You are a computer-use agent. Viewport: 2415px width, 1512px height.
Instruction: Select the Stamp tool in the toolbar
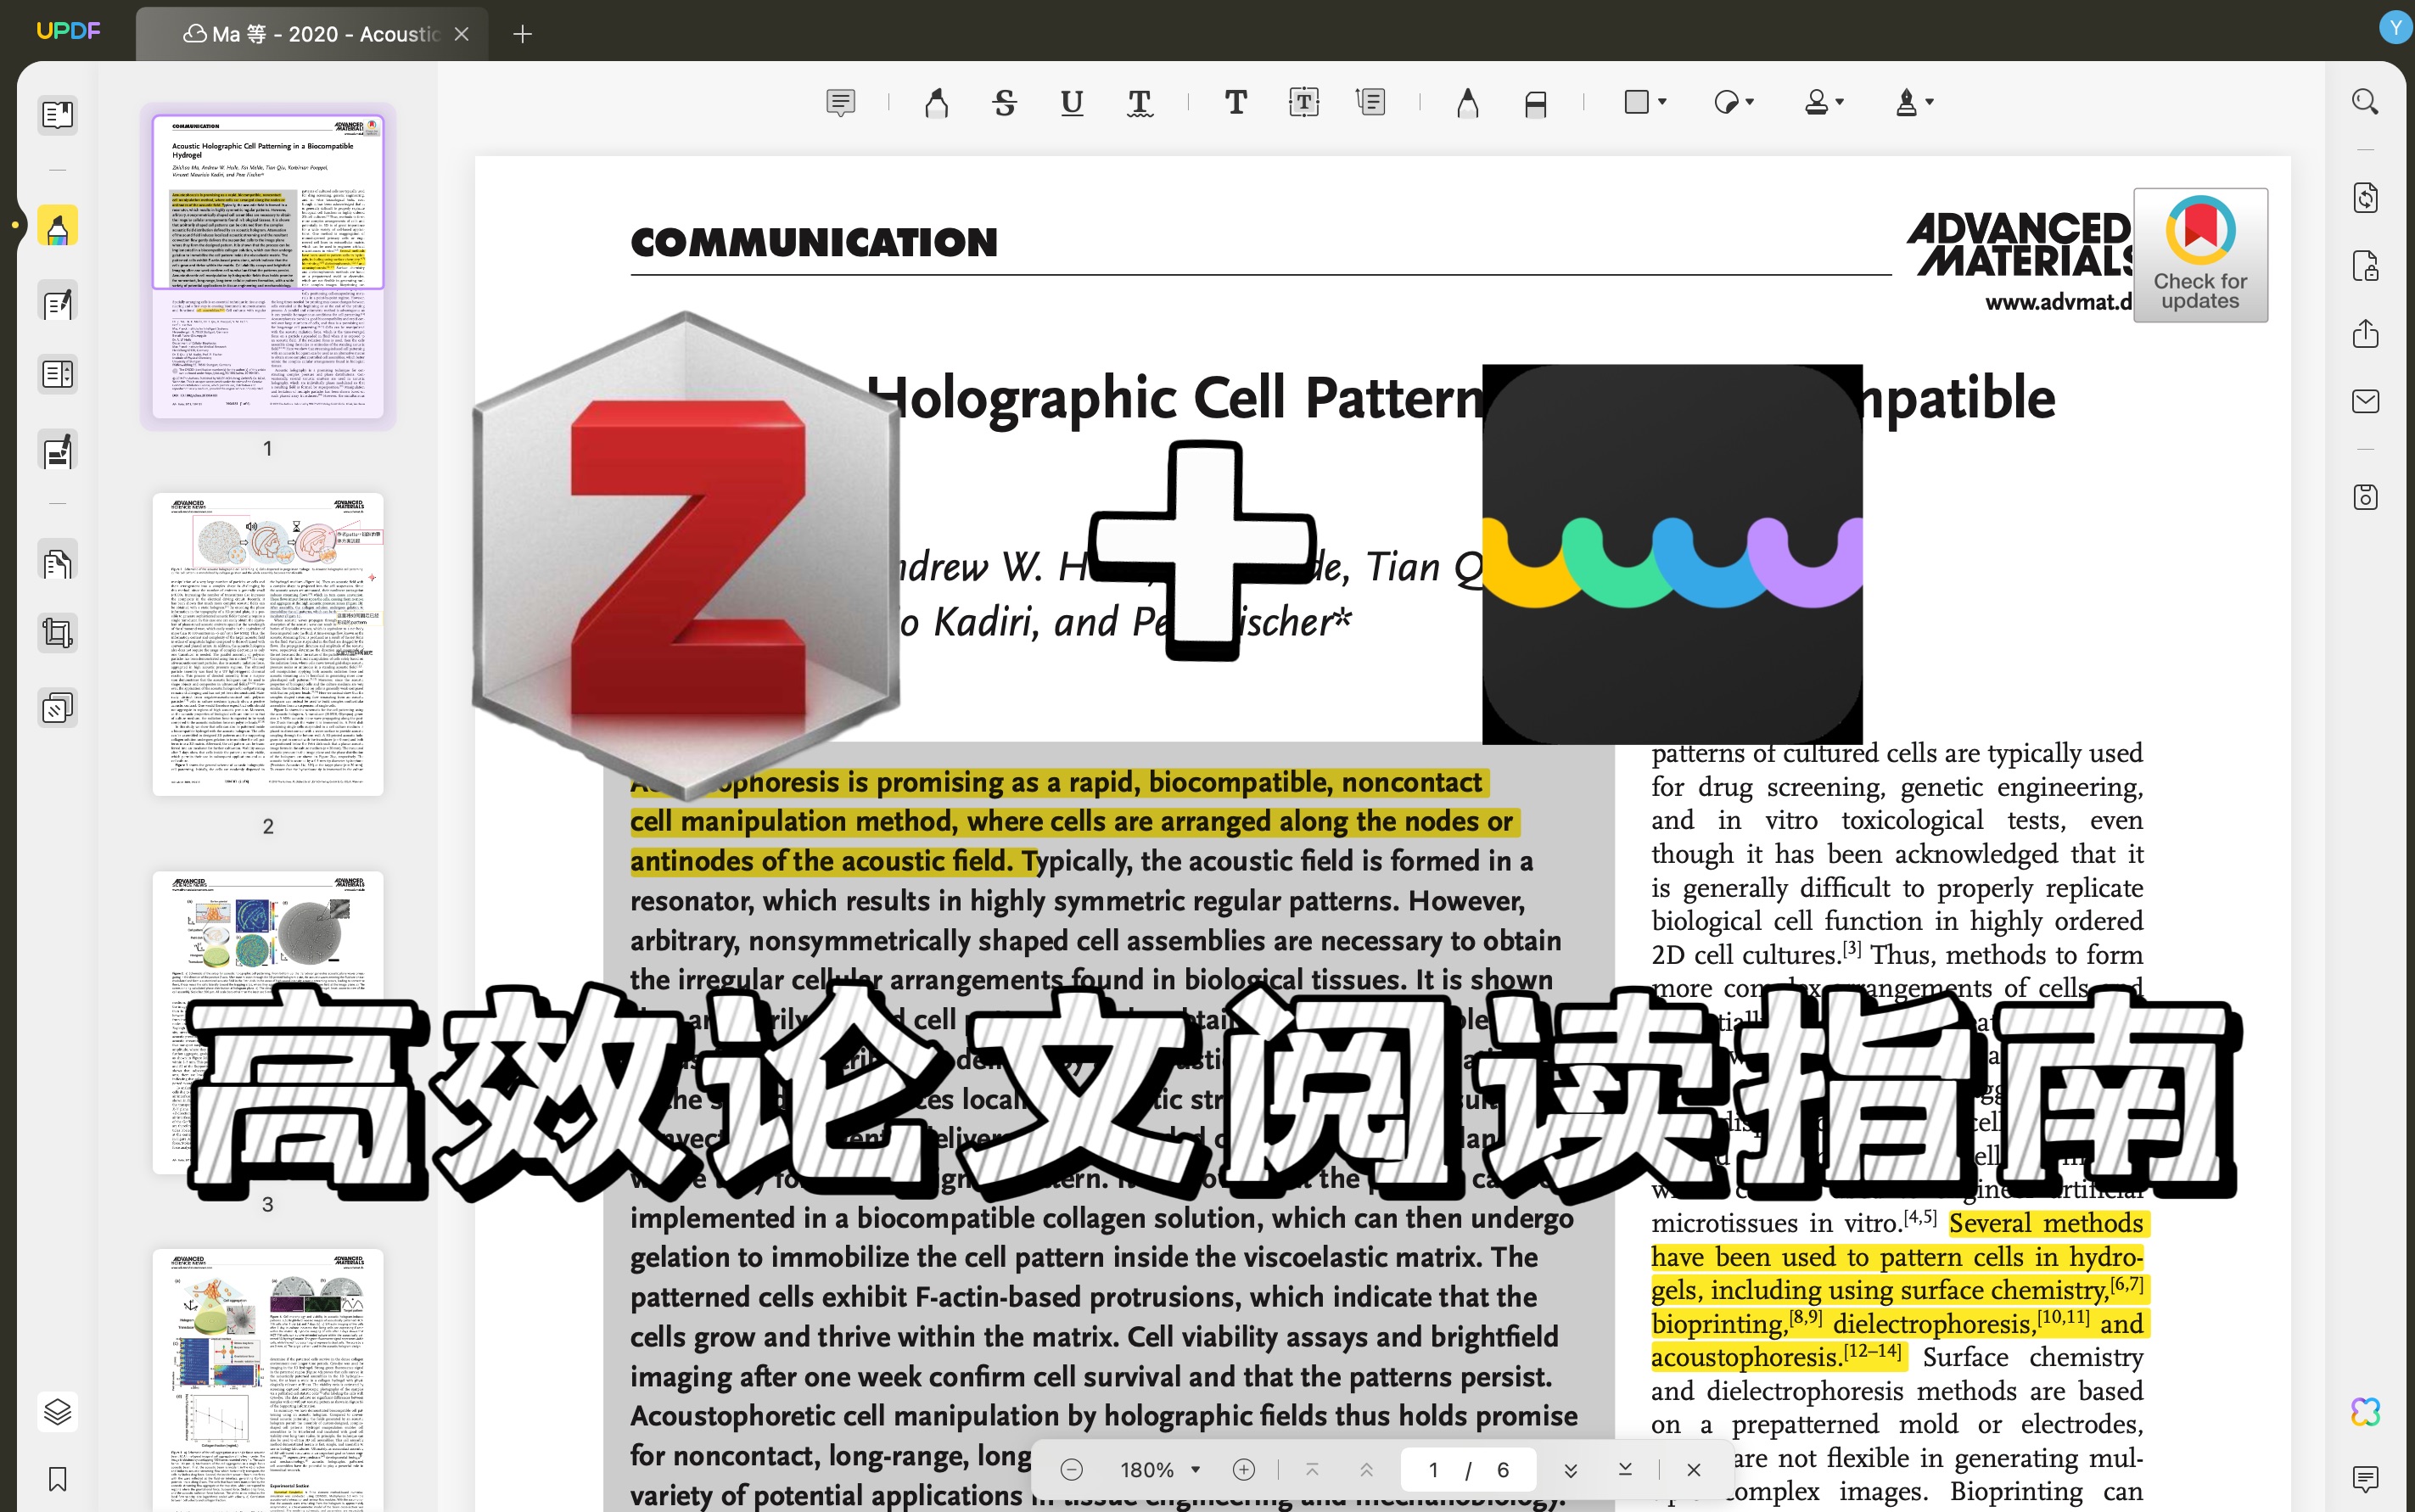(1816, 102)
